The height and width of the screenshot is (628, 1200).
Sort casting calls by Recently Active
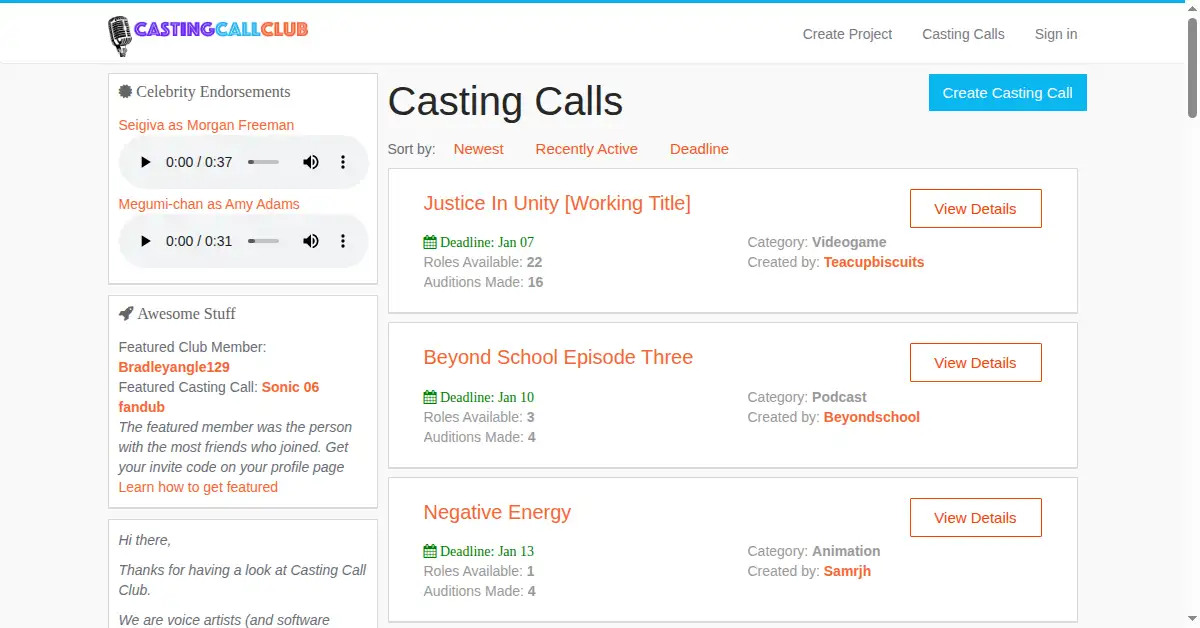(x=586, y=149)
